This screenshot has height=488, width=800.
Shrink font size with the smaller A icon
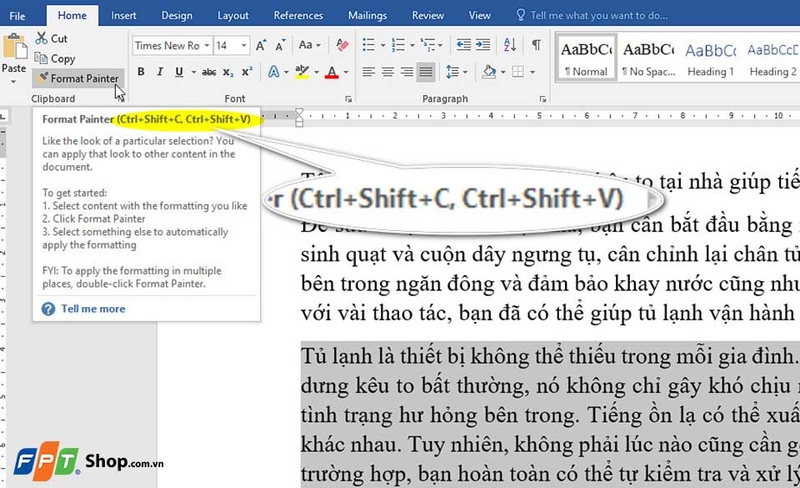[x=280, y=45]
